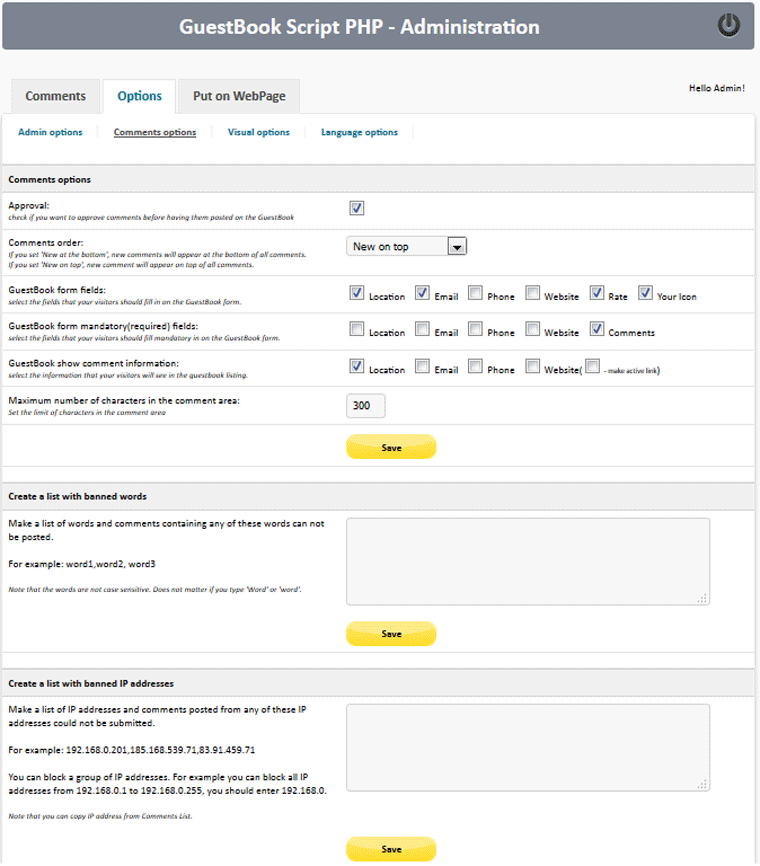
Task: Save the Comments options settings
Action: 390,446
